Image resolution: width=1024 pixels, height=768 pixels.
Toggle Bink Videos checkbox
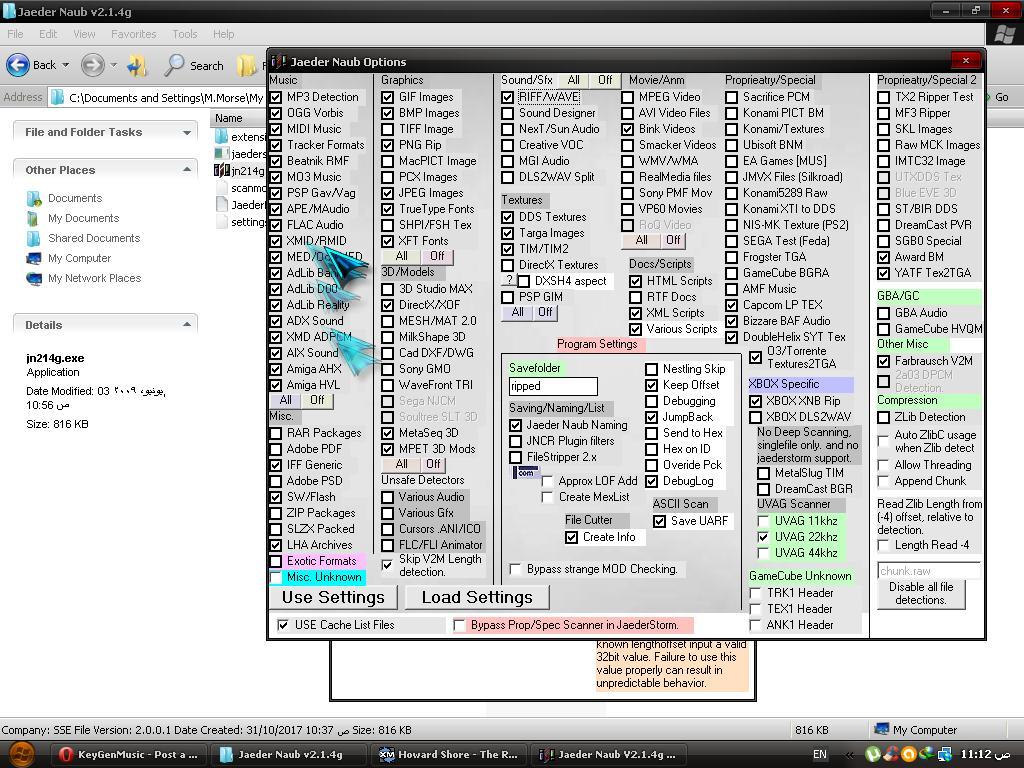pyautogui.click(x=628, y=129)
